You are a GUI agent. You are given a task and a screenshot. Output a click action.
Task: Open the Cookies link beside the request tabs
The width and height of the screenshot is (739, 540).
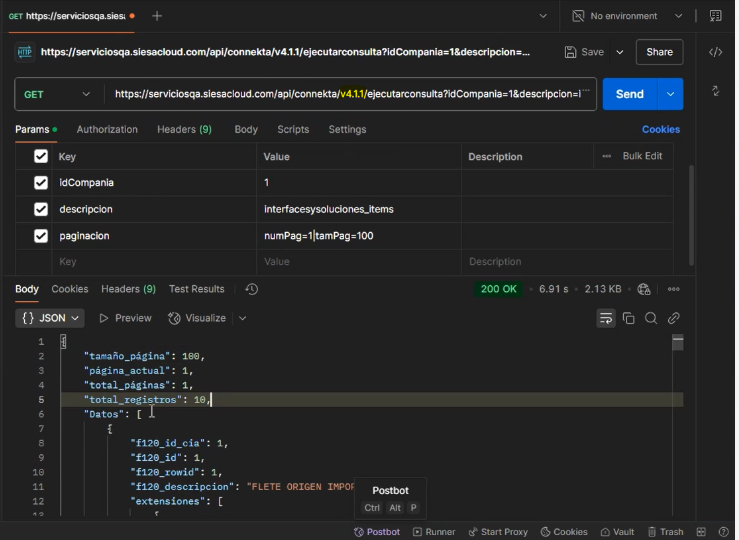(660, 129)
